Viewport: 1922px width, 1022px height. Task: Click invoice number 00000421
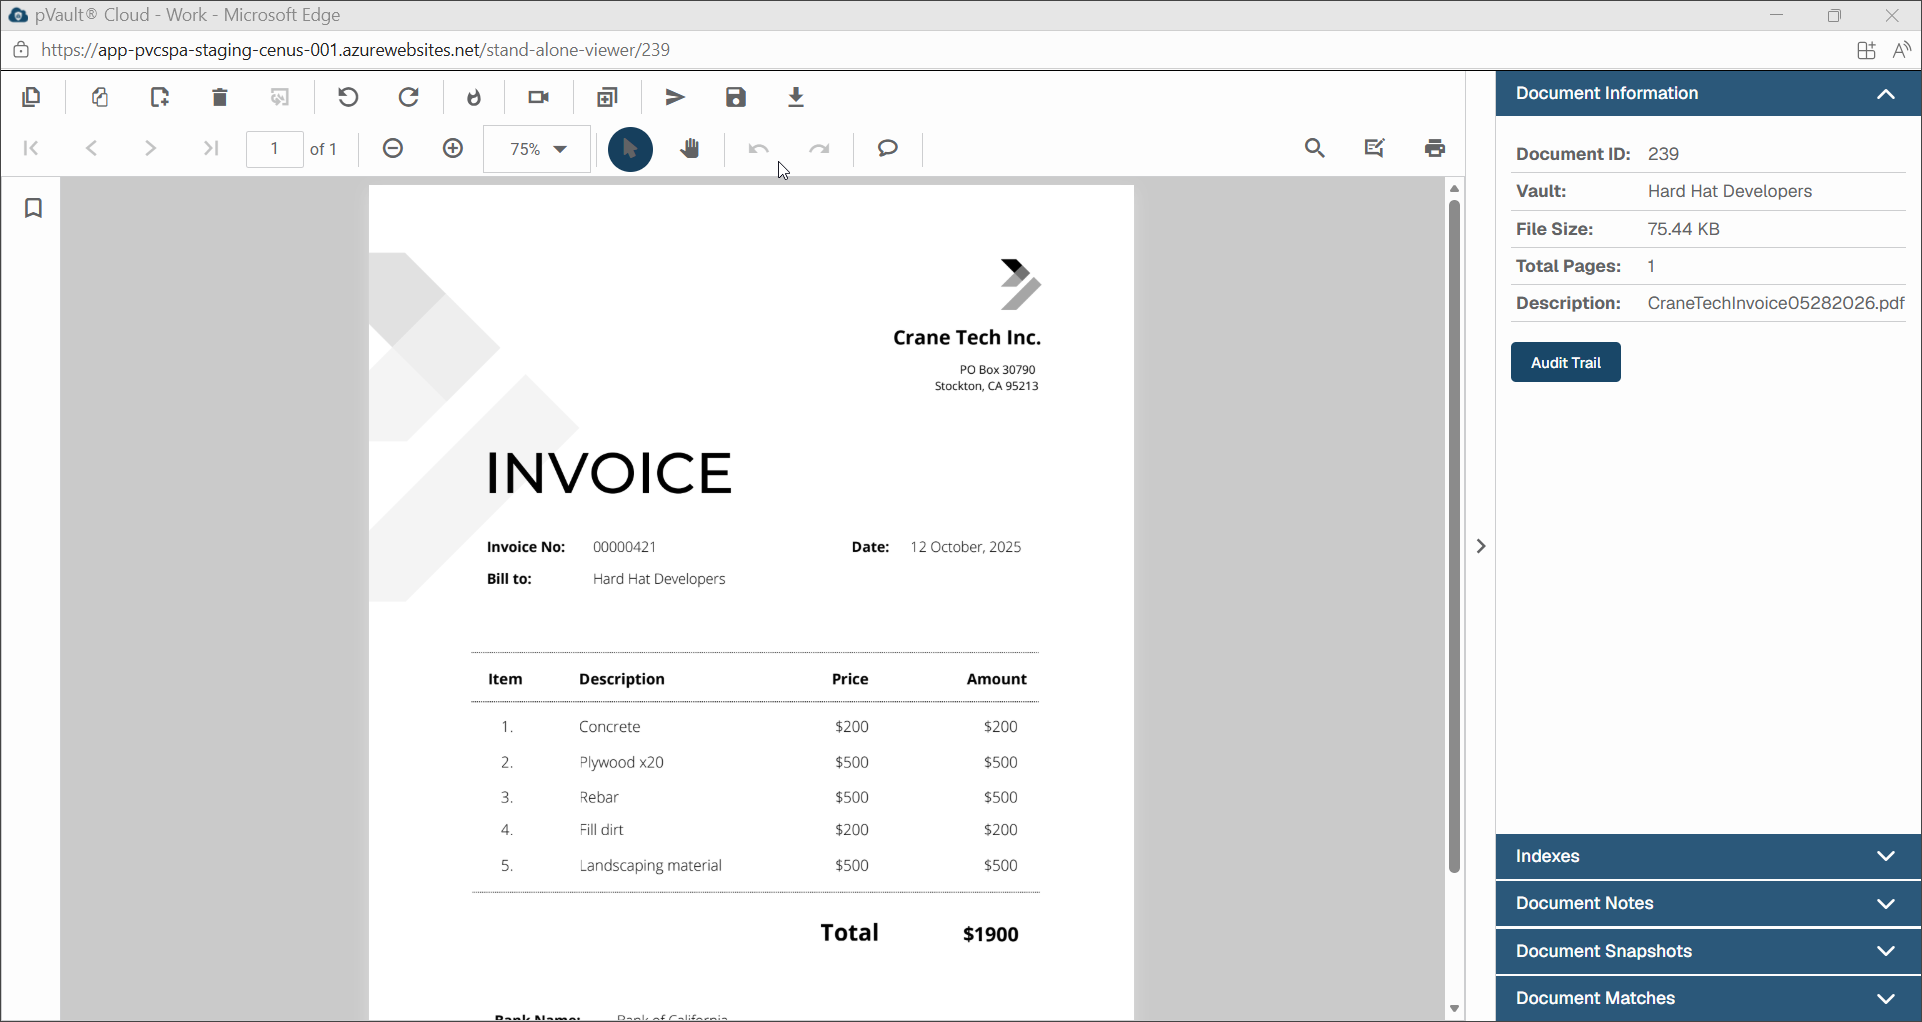coord(625,547)
